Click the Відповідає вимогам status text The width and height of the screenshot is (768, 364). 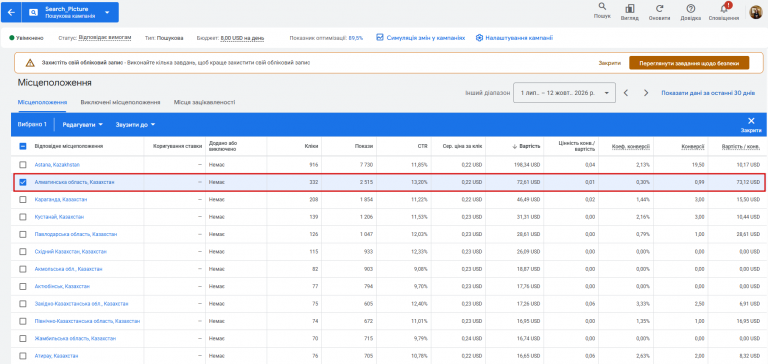105,38
